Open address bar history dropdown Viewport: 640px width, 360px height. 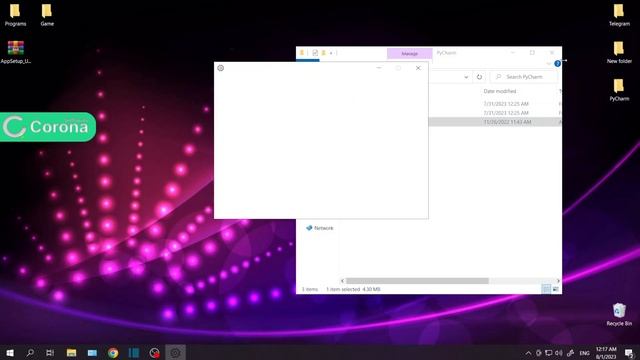coord(466,77)
